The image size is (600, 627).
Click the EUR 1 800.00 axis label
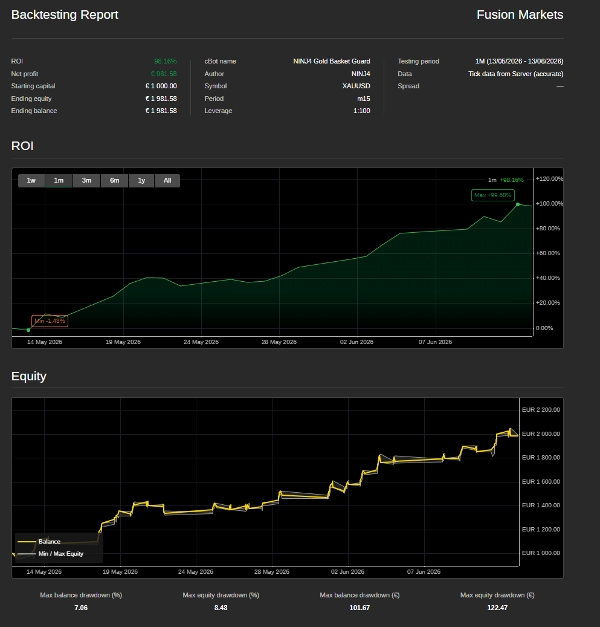pyautogui.click(x=541, y=457)
